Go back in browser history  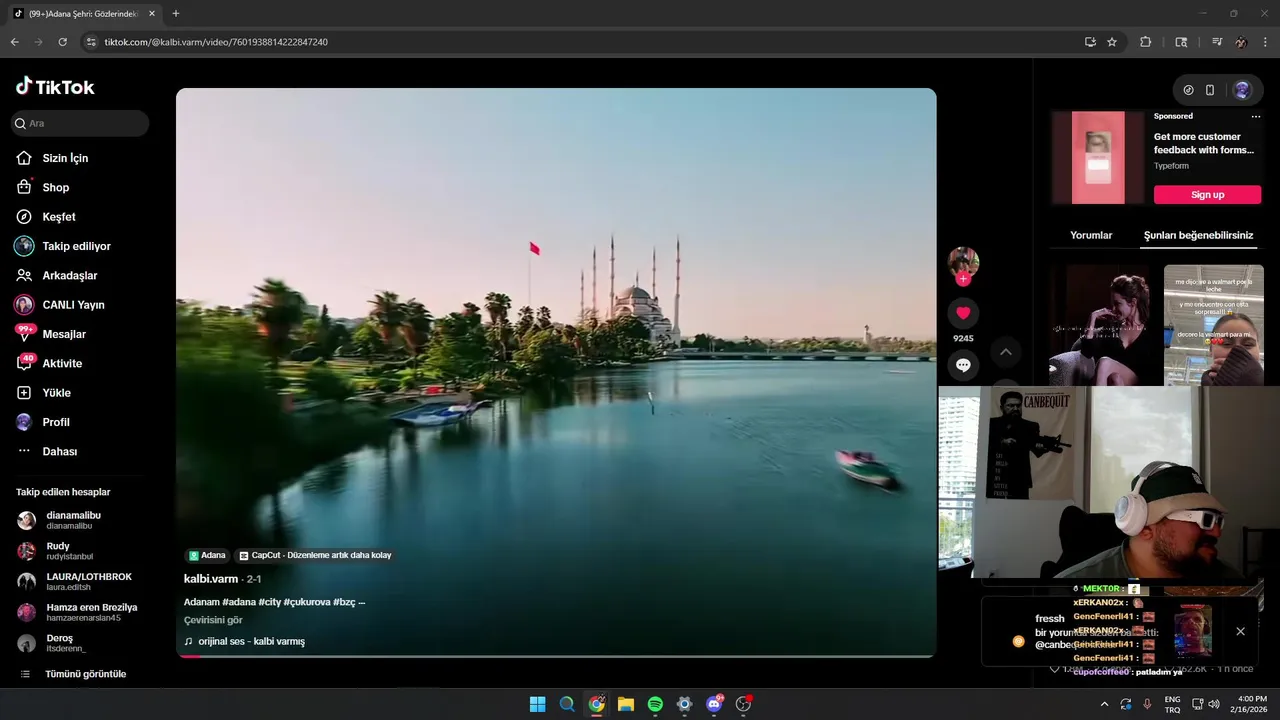pos(15,42)
